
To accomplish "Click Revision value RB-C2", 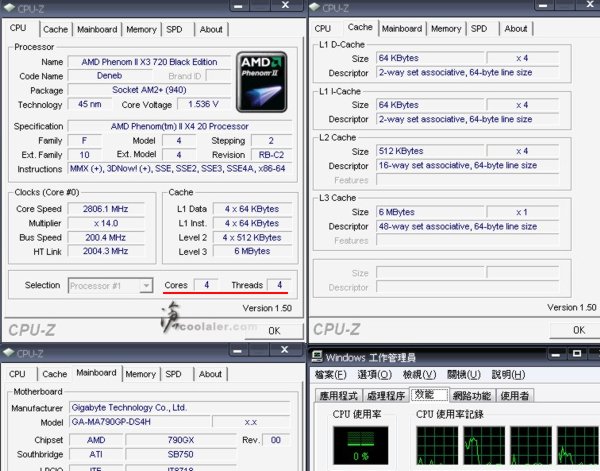I will (x=271, y=155).
